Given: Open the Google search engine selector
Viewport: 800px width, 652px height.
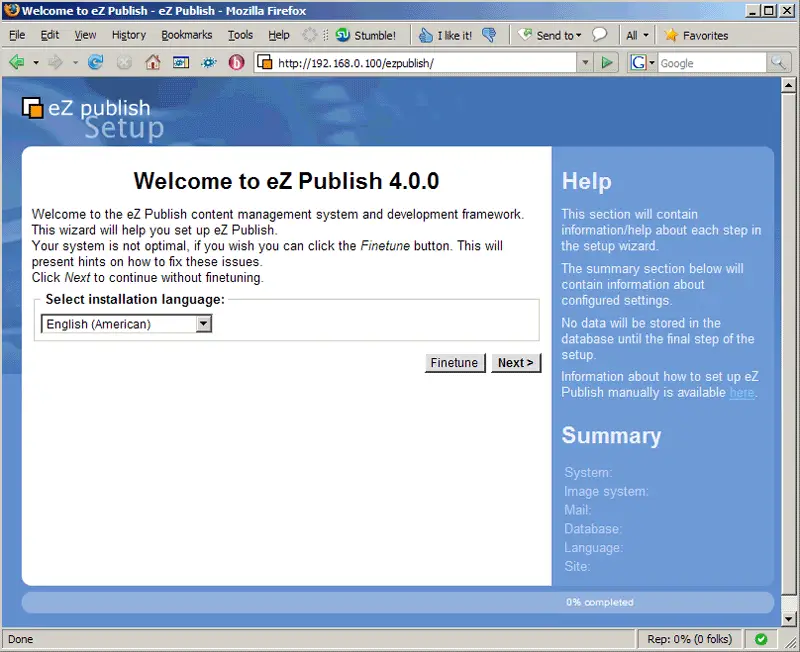Looking at the screenshot, I should point(642,63).
